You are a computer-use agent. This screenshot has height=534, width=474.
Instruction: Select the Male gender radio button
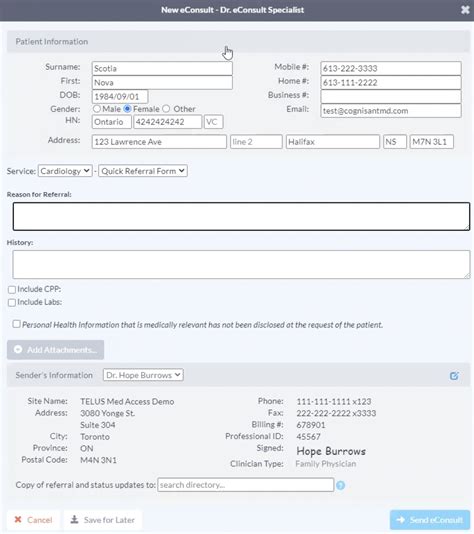click(x=97, y=109)
